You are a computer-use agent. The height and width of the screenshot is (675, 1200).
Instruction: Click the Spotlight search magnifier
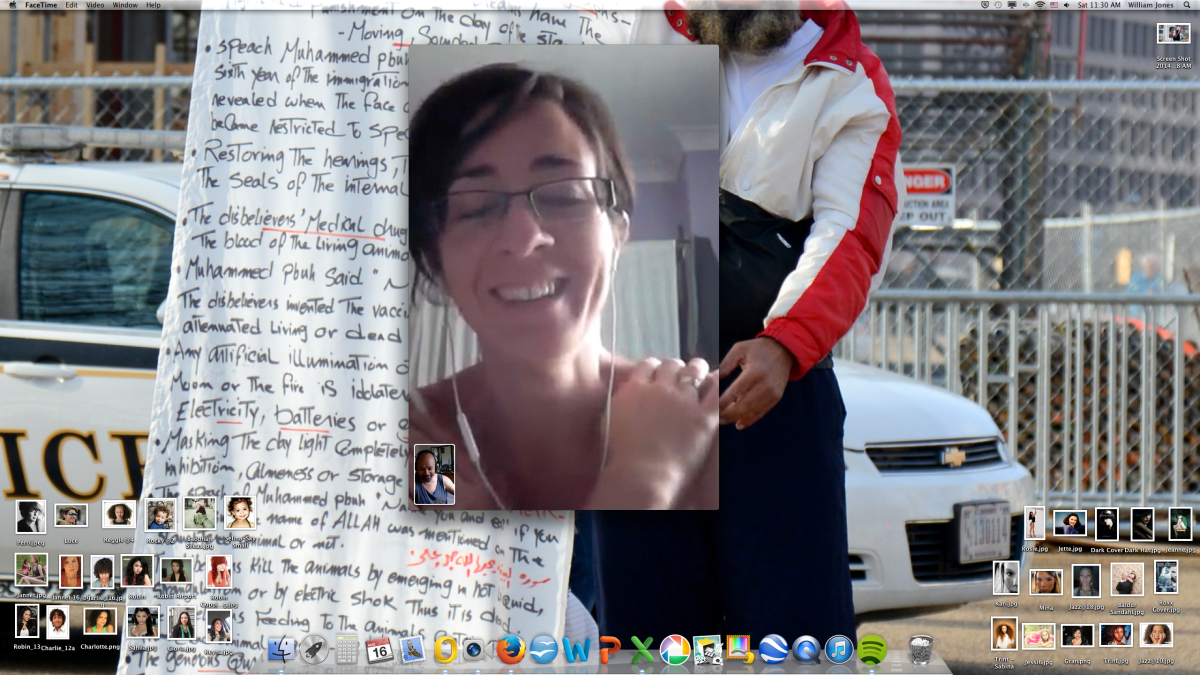click(x=1185, y=5)
